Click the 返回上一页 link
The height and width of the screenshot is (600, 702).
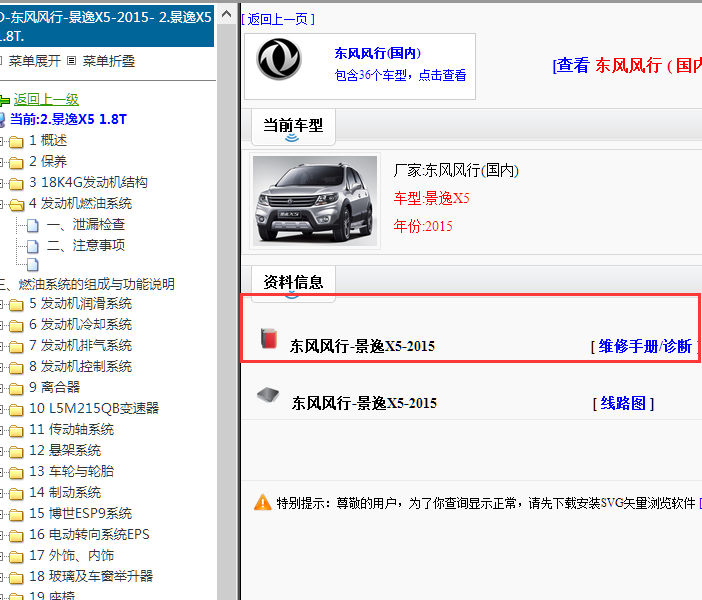[278, 19]
